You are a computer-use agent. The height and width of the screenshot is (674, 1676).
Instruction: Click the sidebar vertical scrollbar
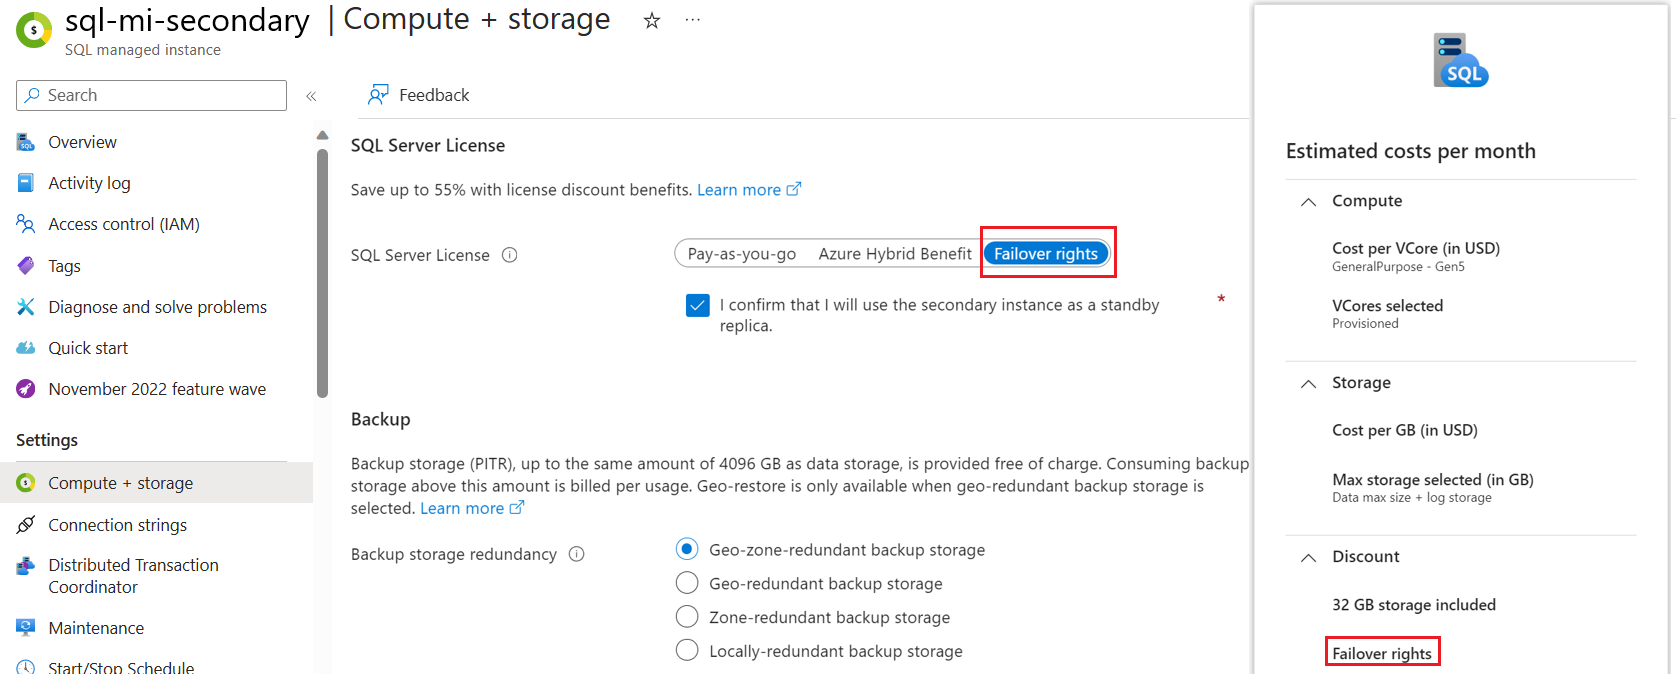(x=322, y=273)
